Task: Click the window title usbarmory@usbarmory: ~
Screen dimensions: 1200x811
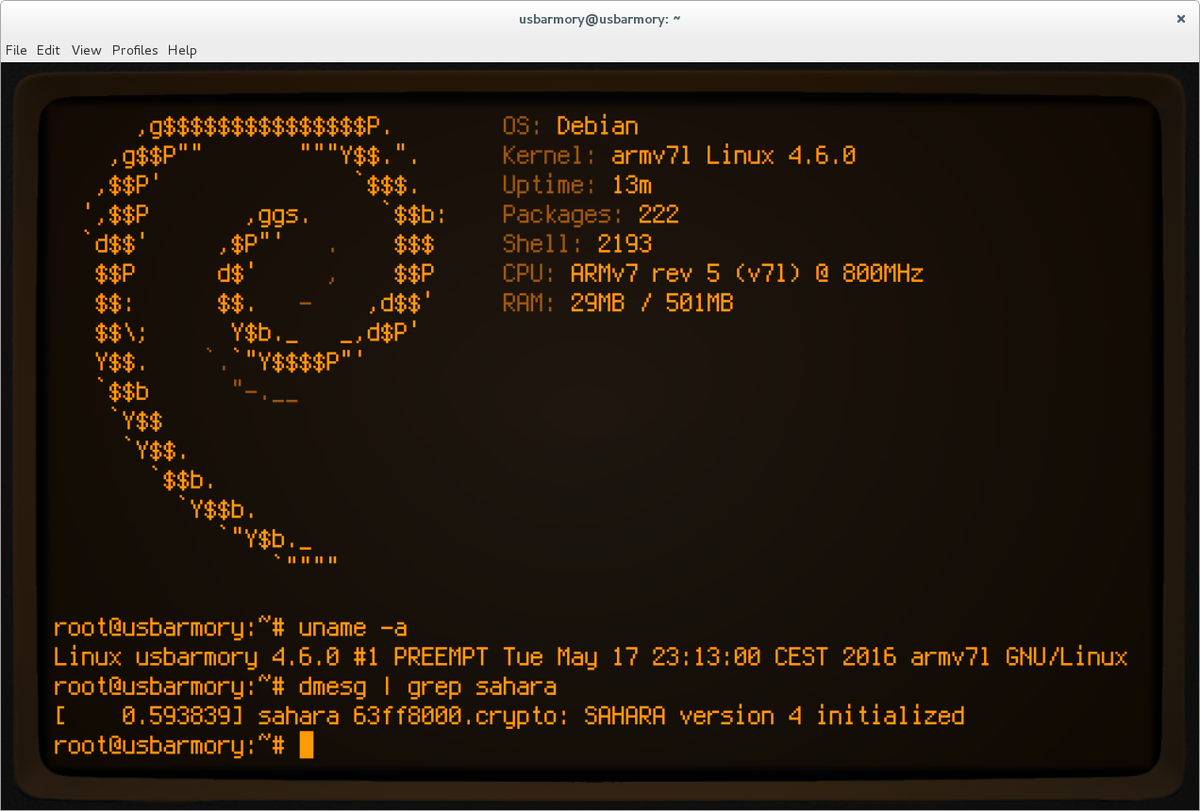Action: tap(600, 19)
